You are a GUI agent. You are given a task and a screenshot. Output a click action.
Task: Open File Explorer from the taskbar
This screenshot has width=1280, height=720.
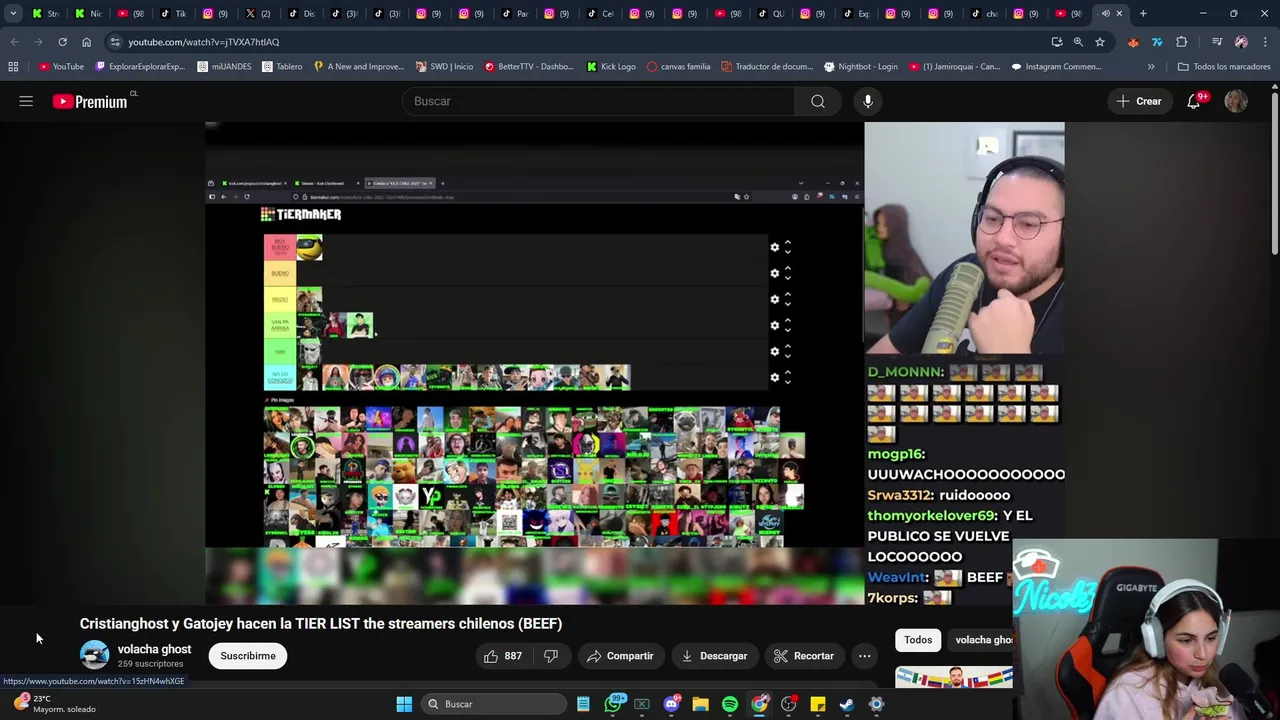point(701,704)
